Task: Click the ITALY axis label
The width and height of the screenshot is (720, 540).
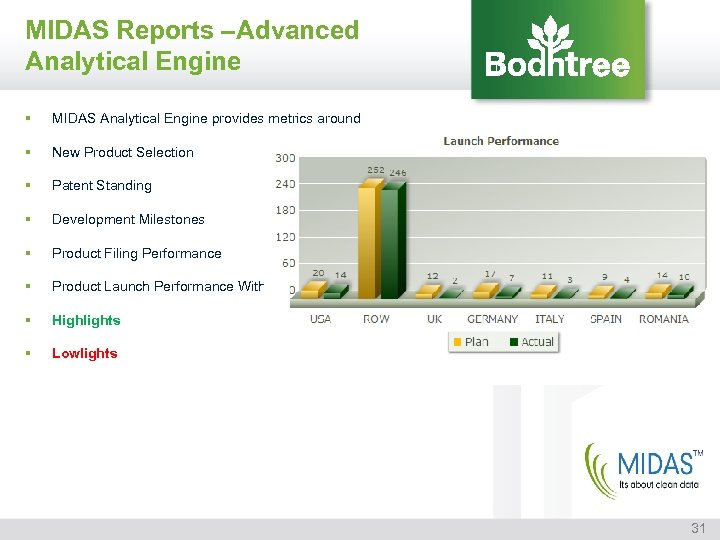Action: click(x=550, y=319)
